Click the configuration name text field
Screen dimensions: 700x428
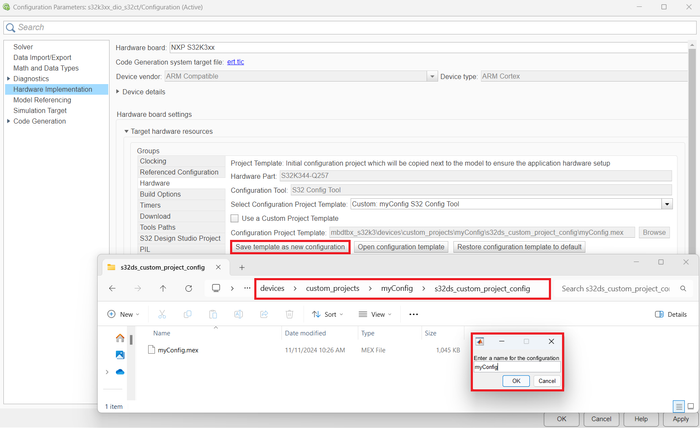[x=517, y=367]
